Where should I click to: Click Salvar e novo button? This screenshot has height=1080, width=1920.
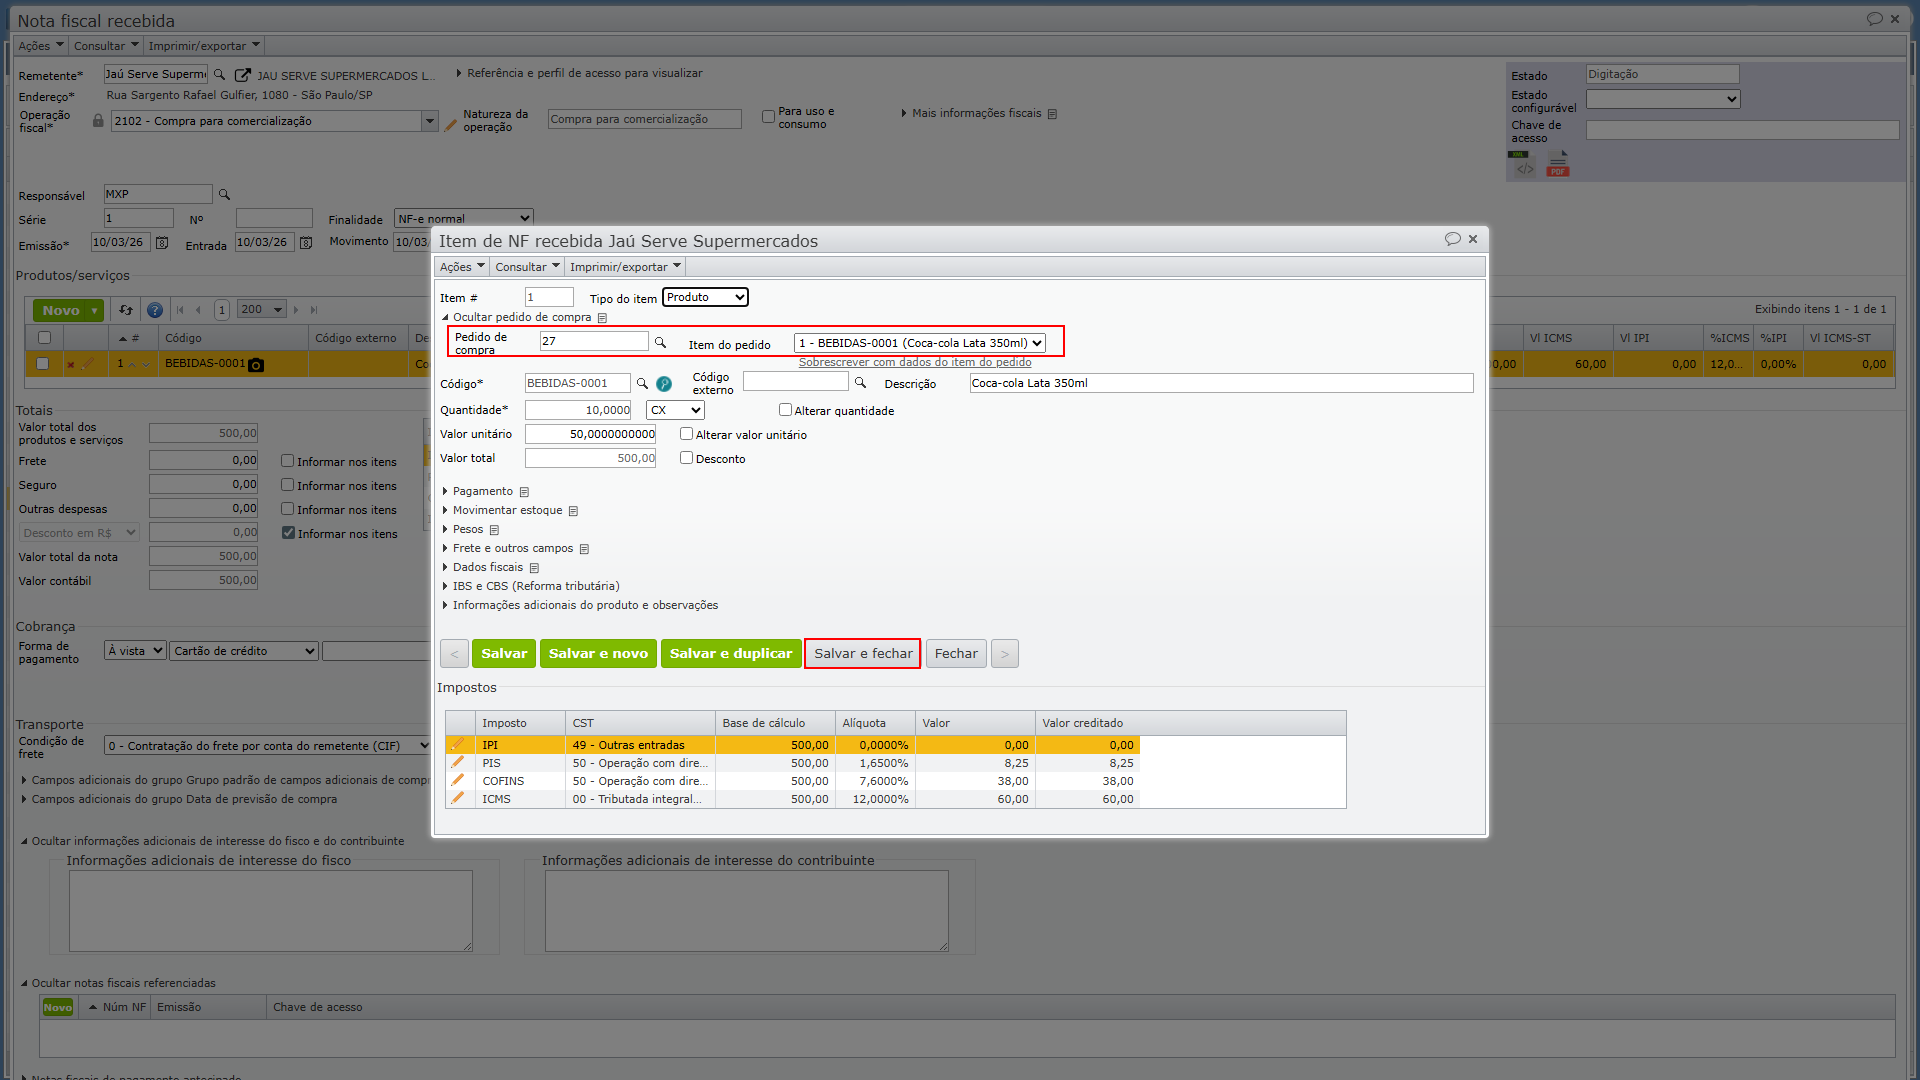click(598, 654)
